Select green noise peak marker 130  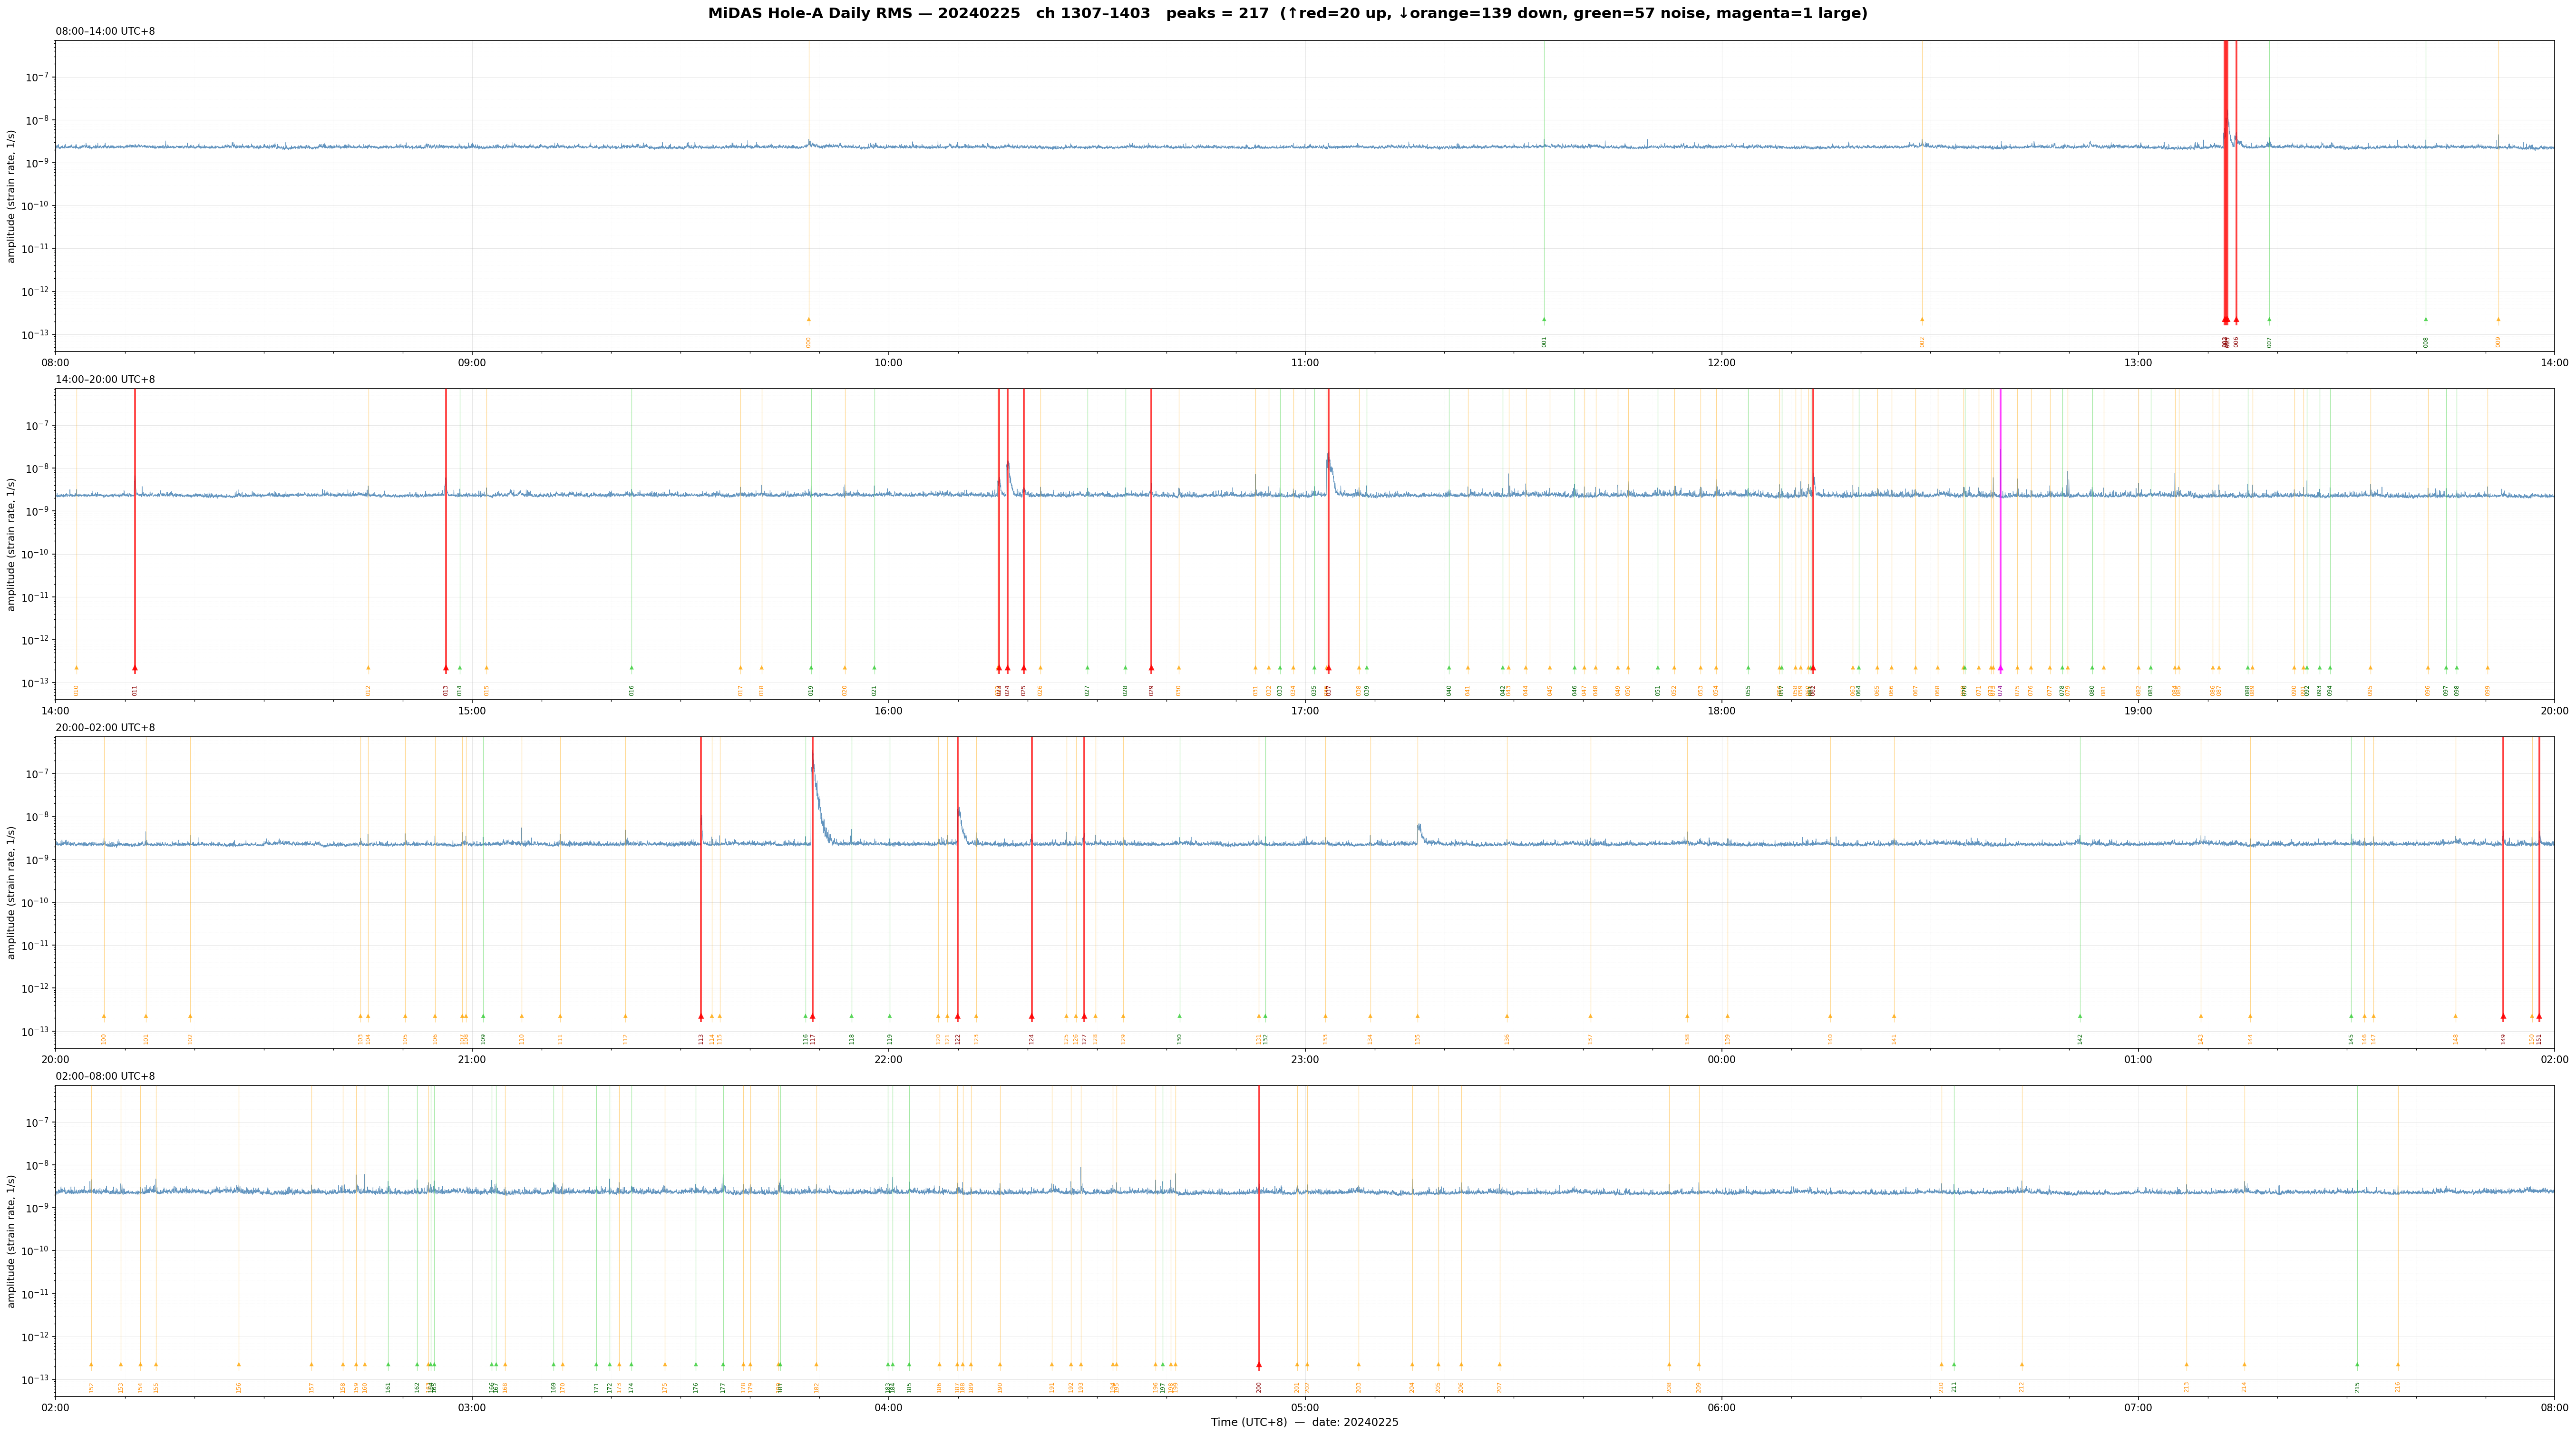click(x=1179, y=1016)
